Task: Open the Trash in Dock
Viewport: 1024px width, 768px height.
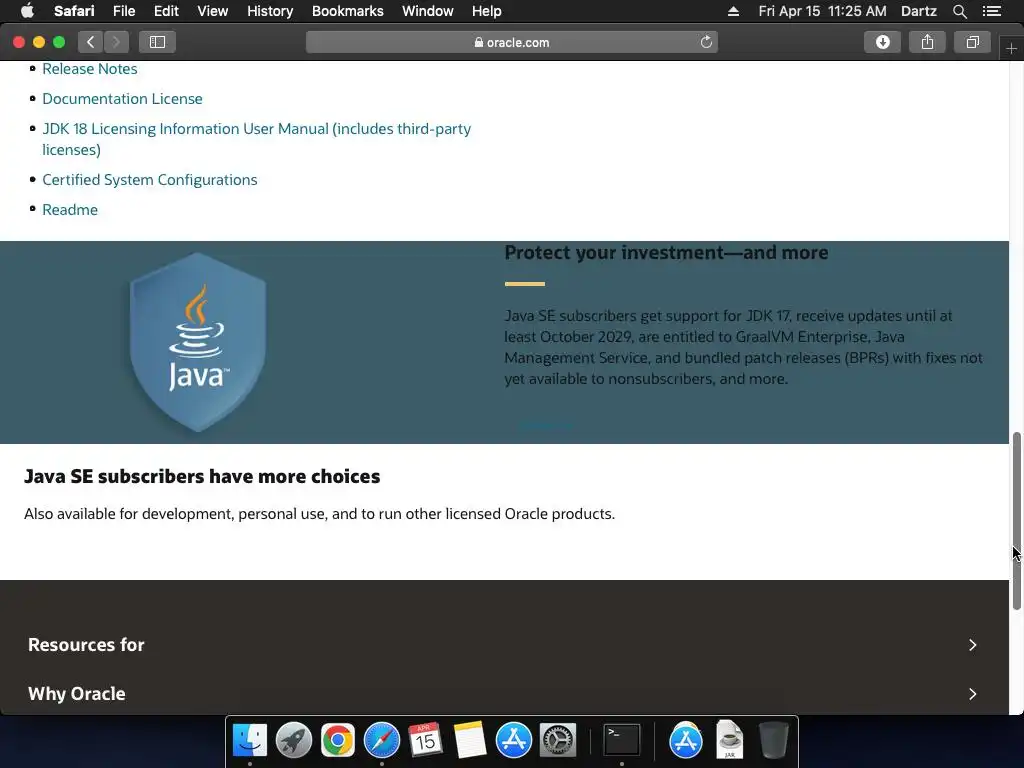Action: tap(774, 740)
